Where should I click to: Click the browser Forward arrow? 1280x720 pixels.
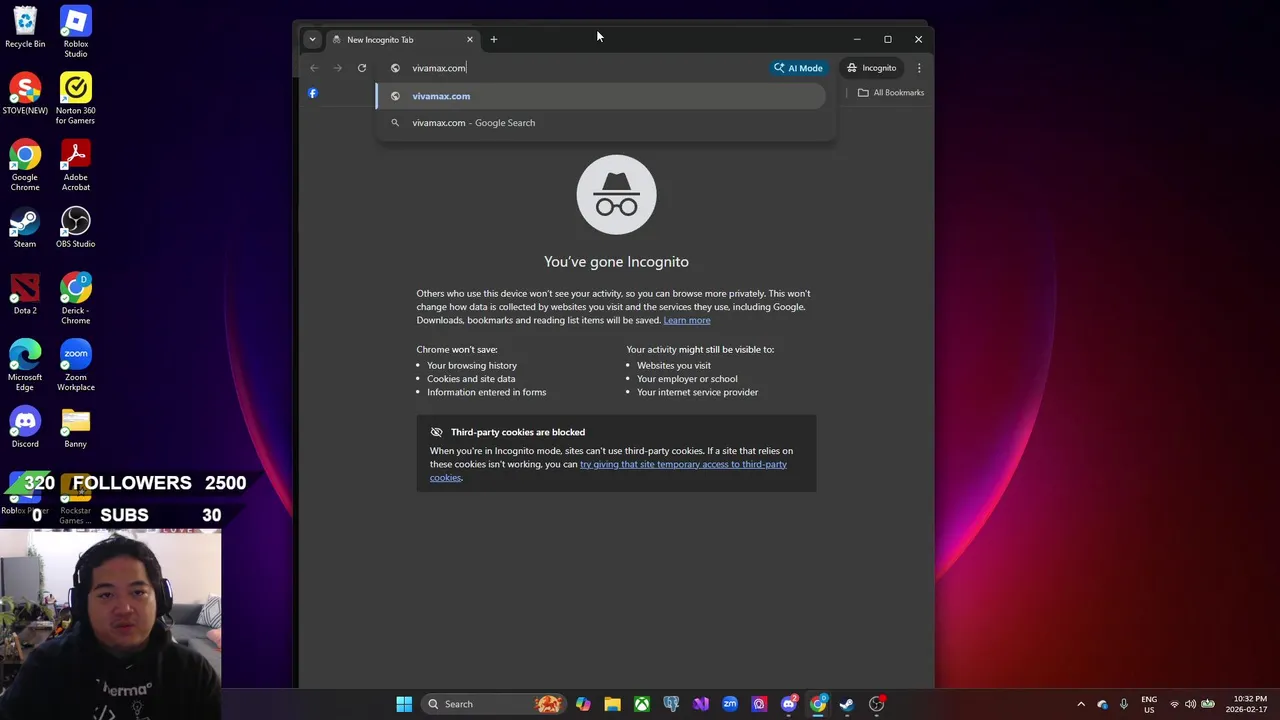click(338, 68)
